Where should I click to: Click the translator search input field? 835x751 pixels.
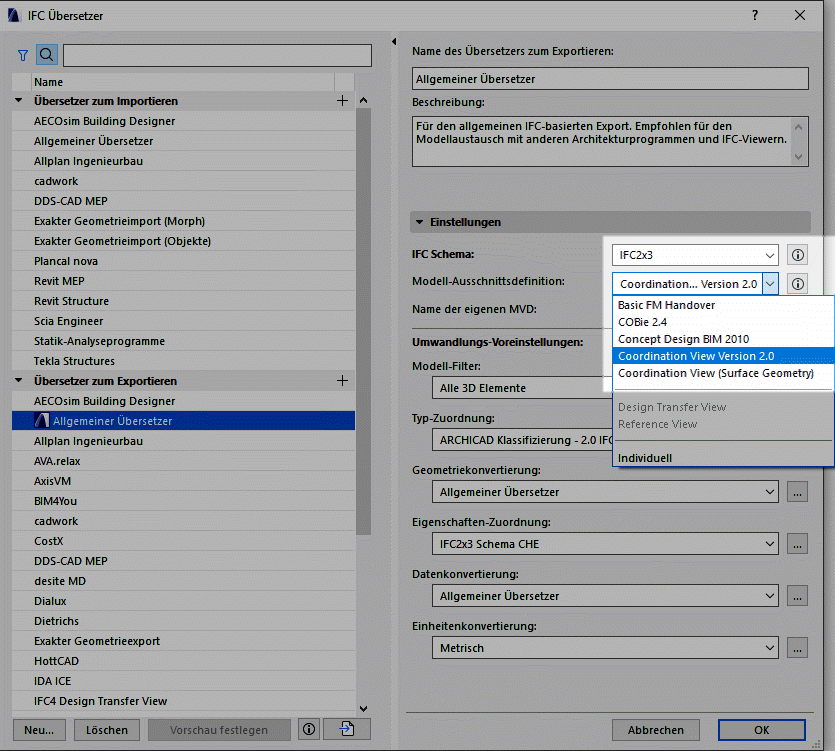pyautogui.click(x=217, y=55)
